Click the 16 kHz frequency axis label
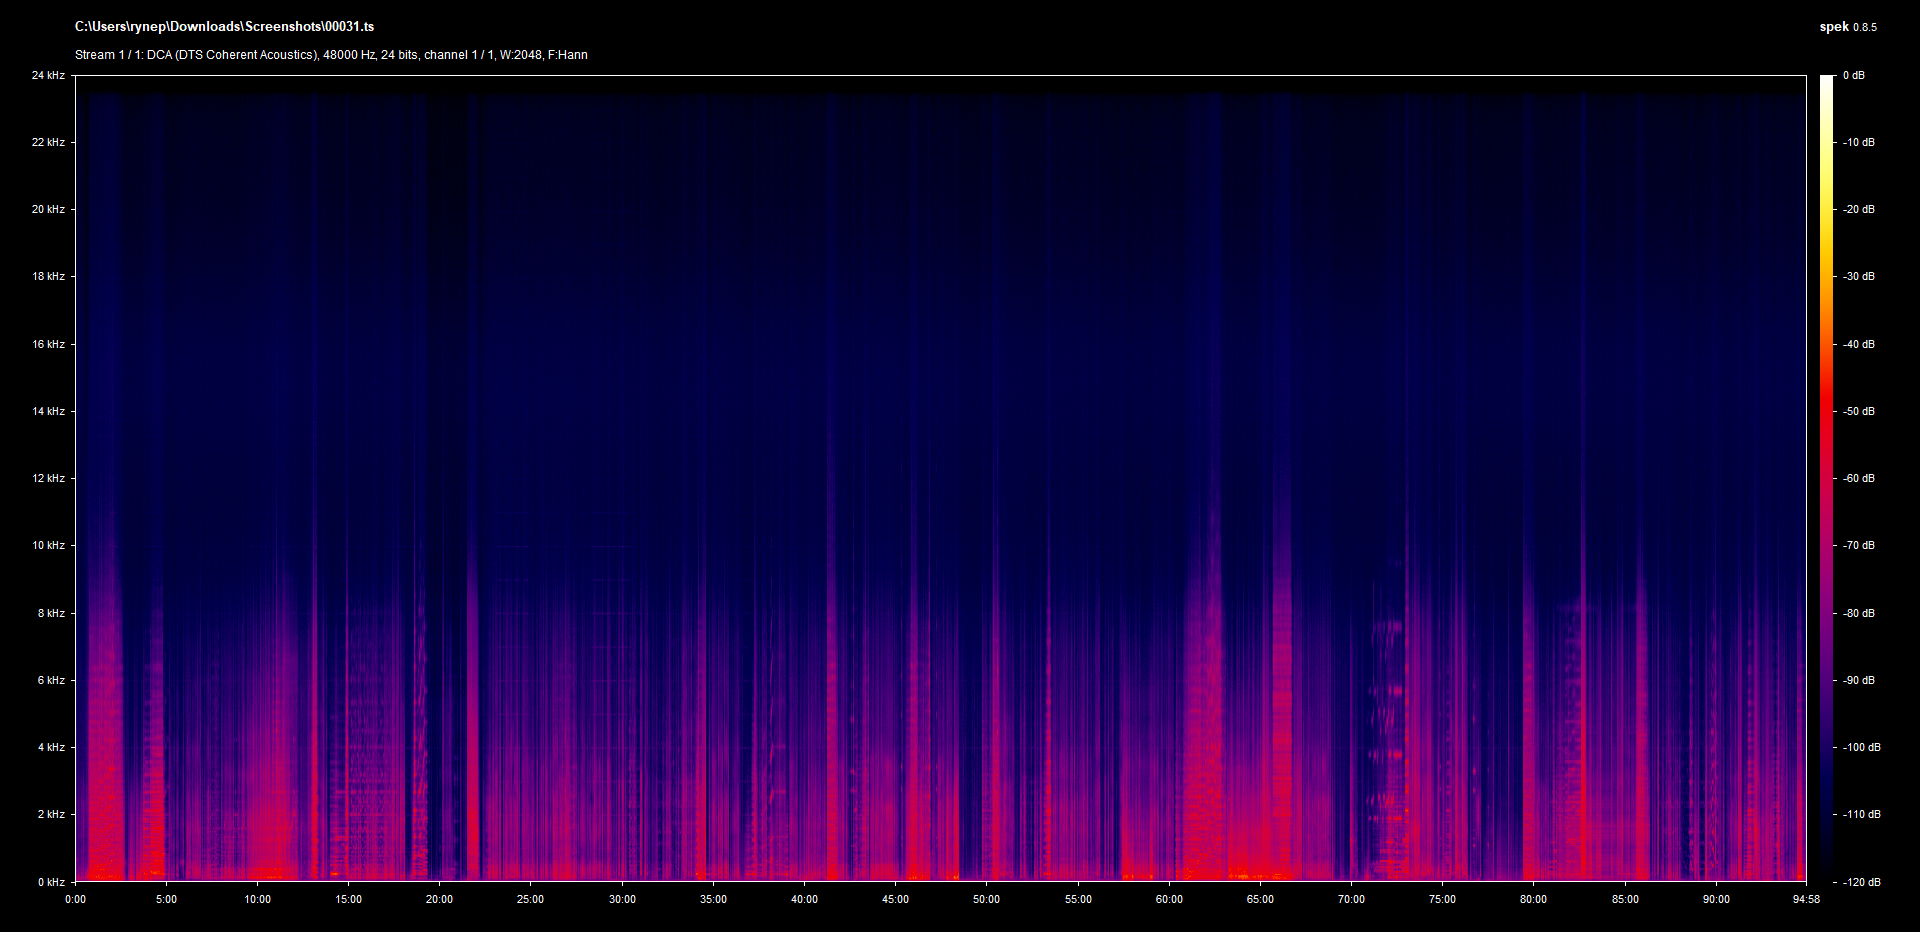 pyautogui.click(x=48, y=344)
